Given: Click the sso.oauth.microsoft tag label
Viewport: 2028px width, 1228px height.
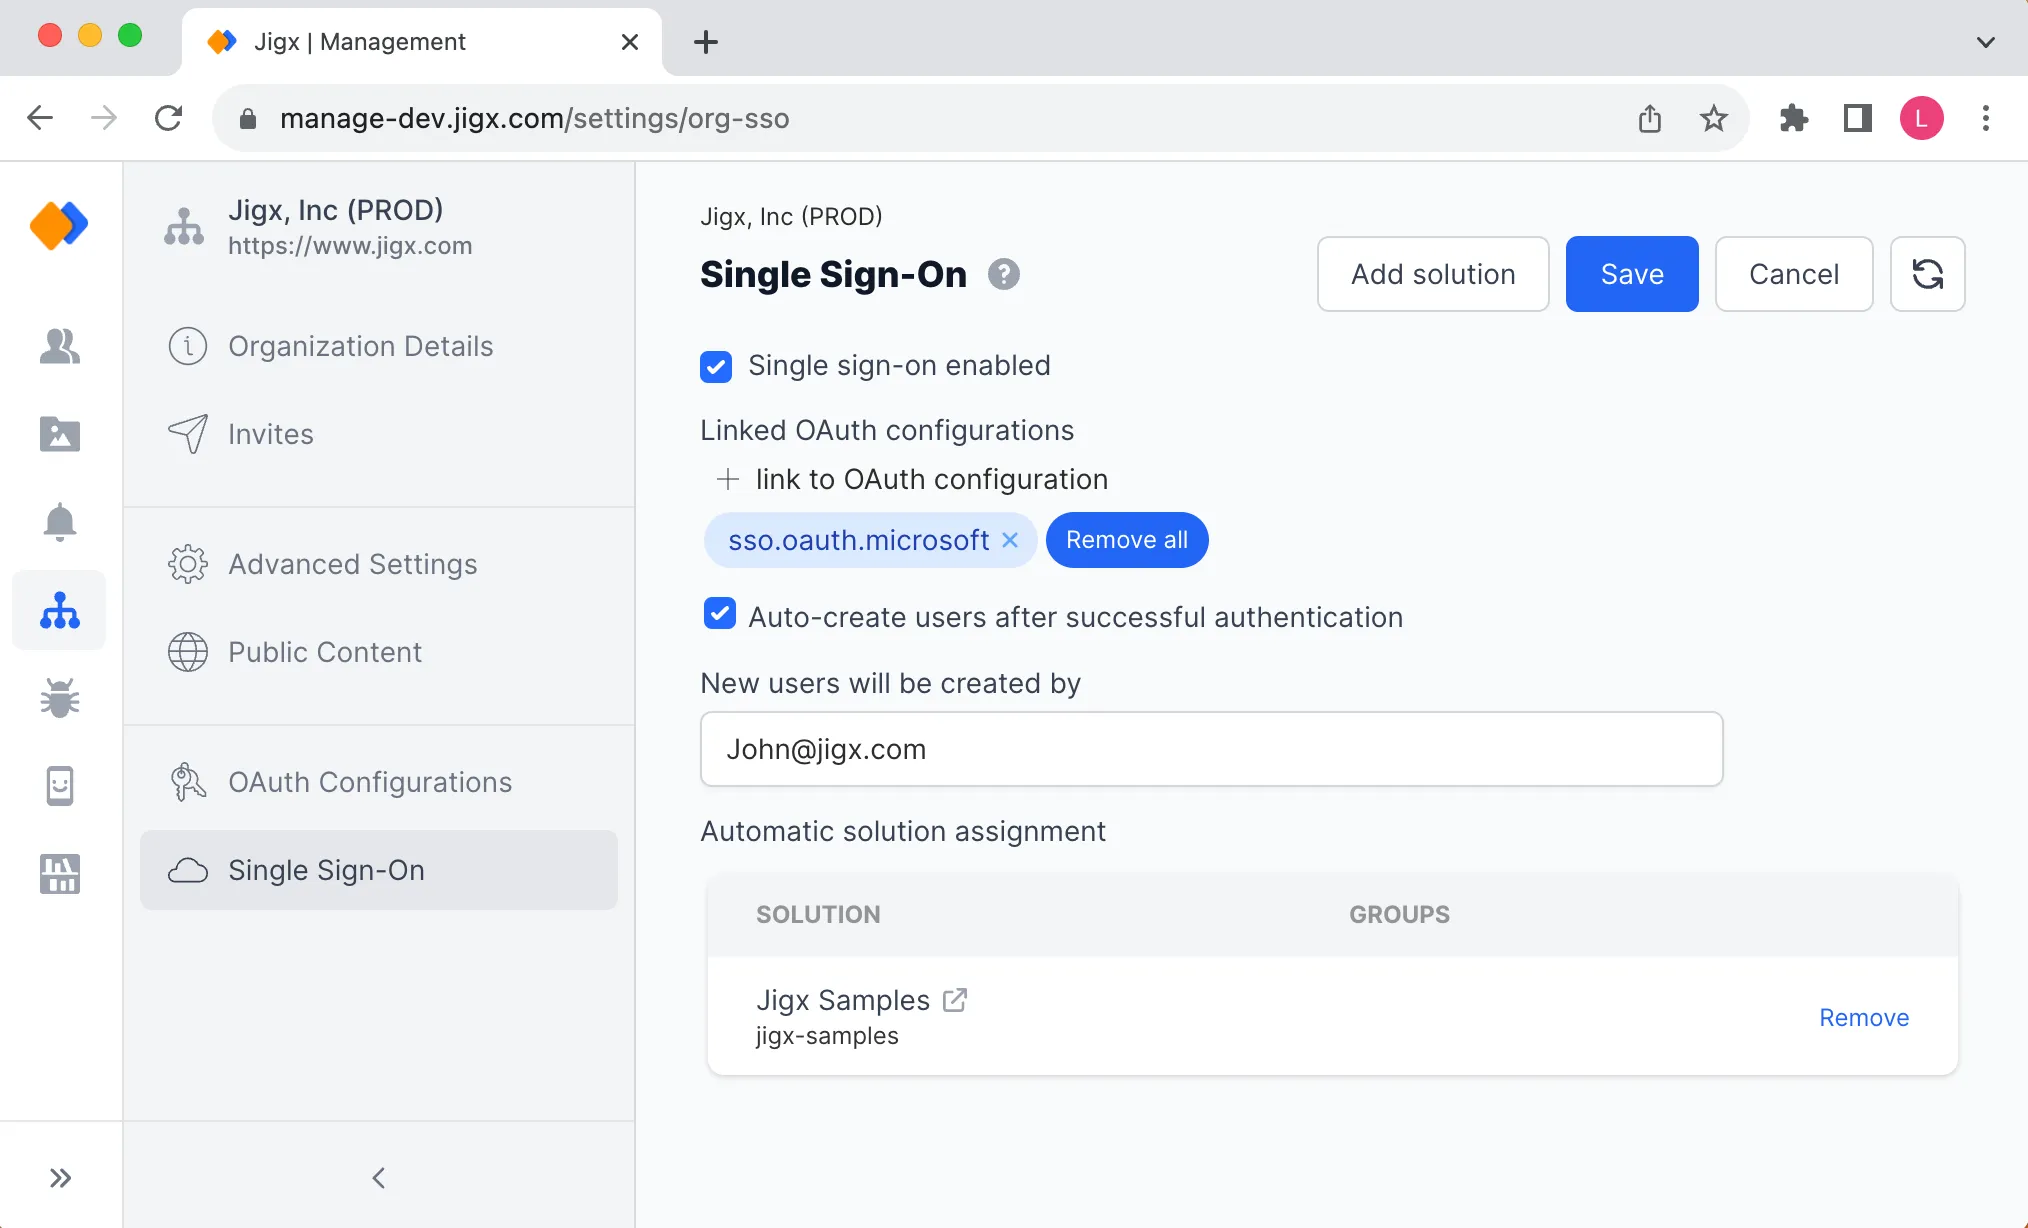Looking at the screenshot, I should (858, 540).
